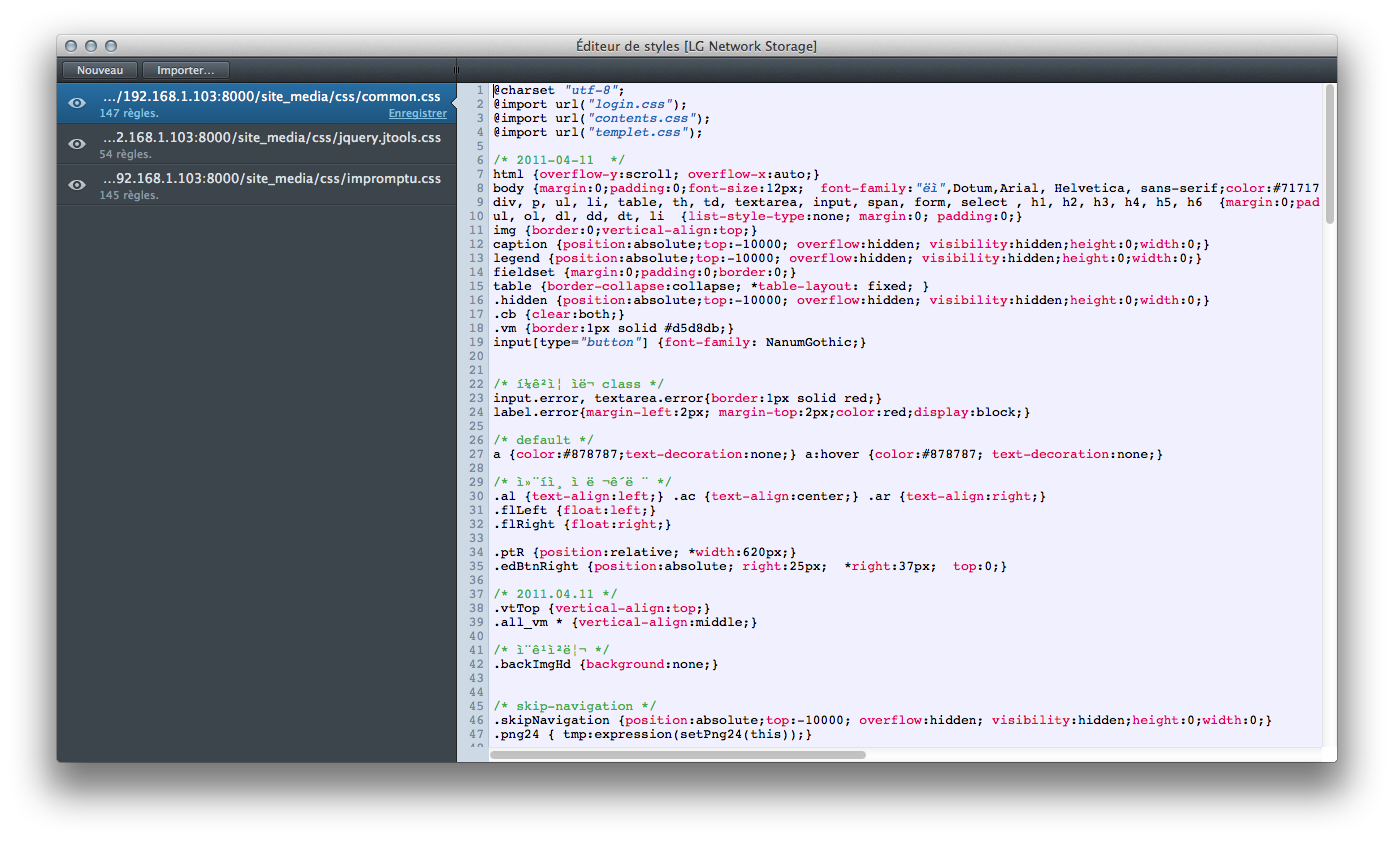1394x841 pixels.
Task: Click line number 19 in the gutter
Action: 477,342
